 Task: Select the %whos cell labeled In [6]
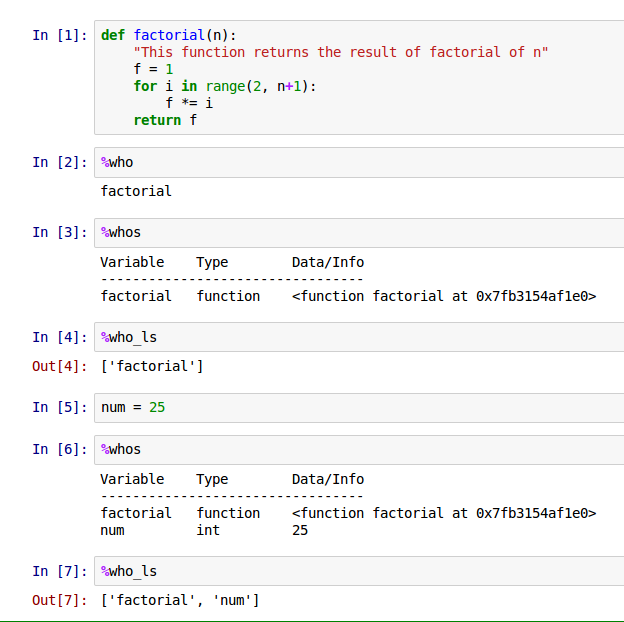360,449
